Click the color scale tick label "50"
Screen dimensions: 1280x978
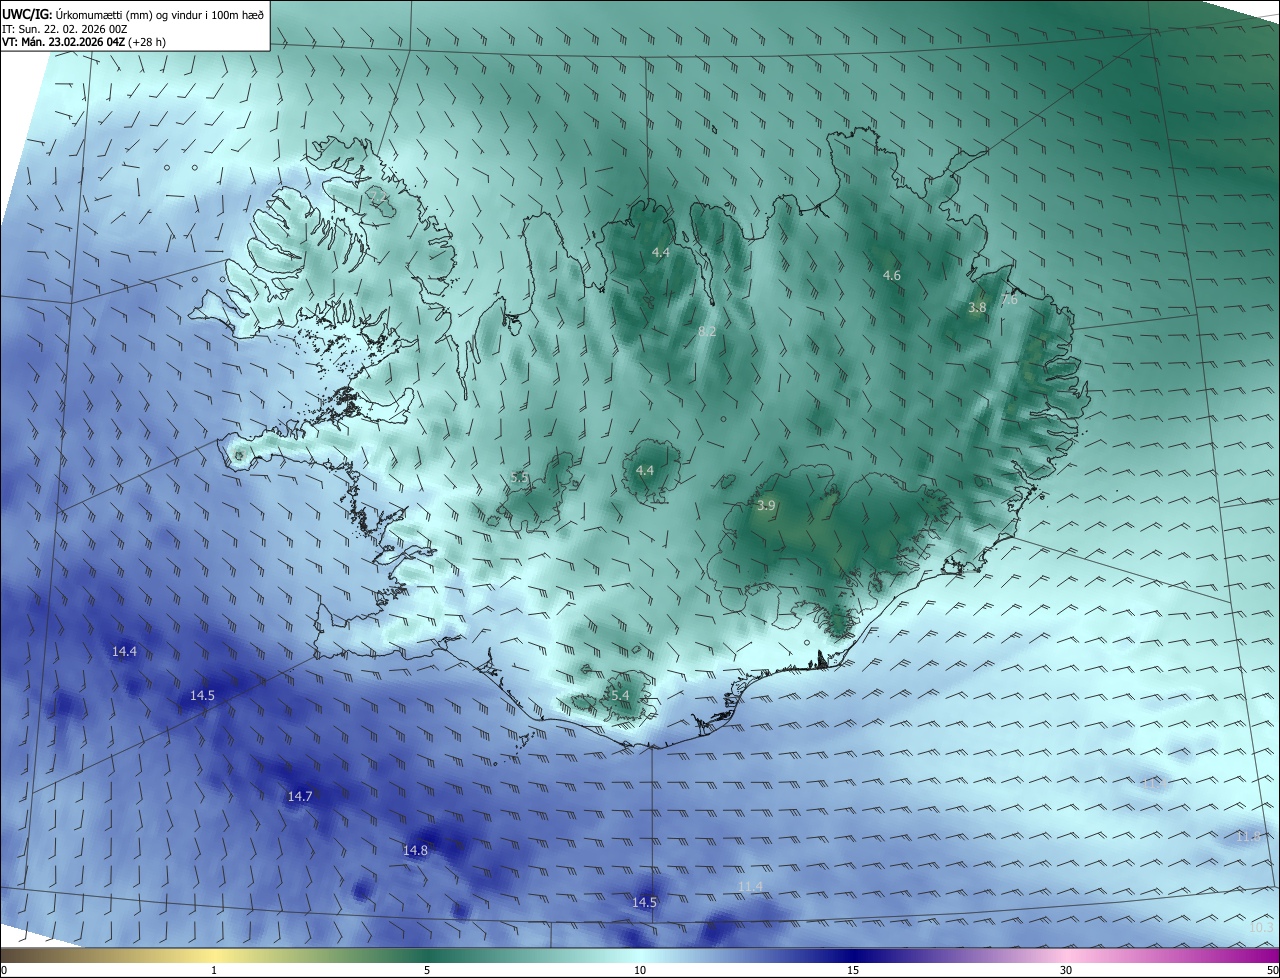tap(1273, 970)
